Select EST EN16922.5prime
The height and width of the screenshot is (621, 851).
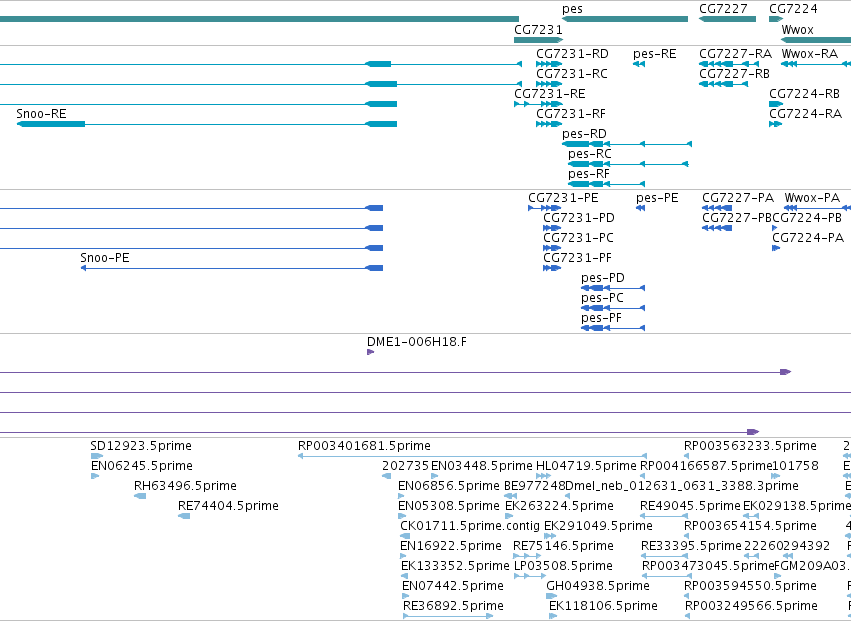click(x=403, y=556)
